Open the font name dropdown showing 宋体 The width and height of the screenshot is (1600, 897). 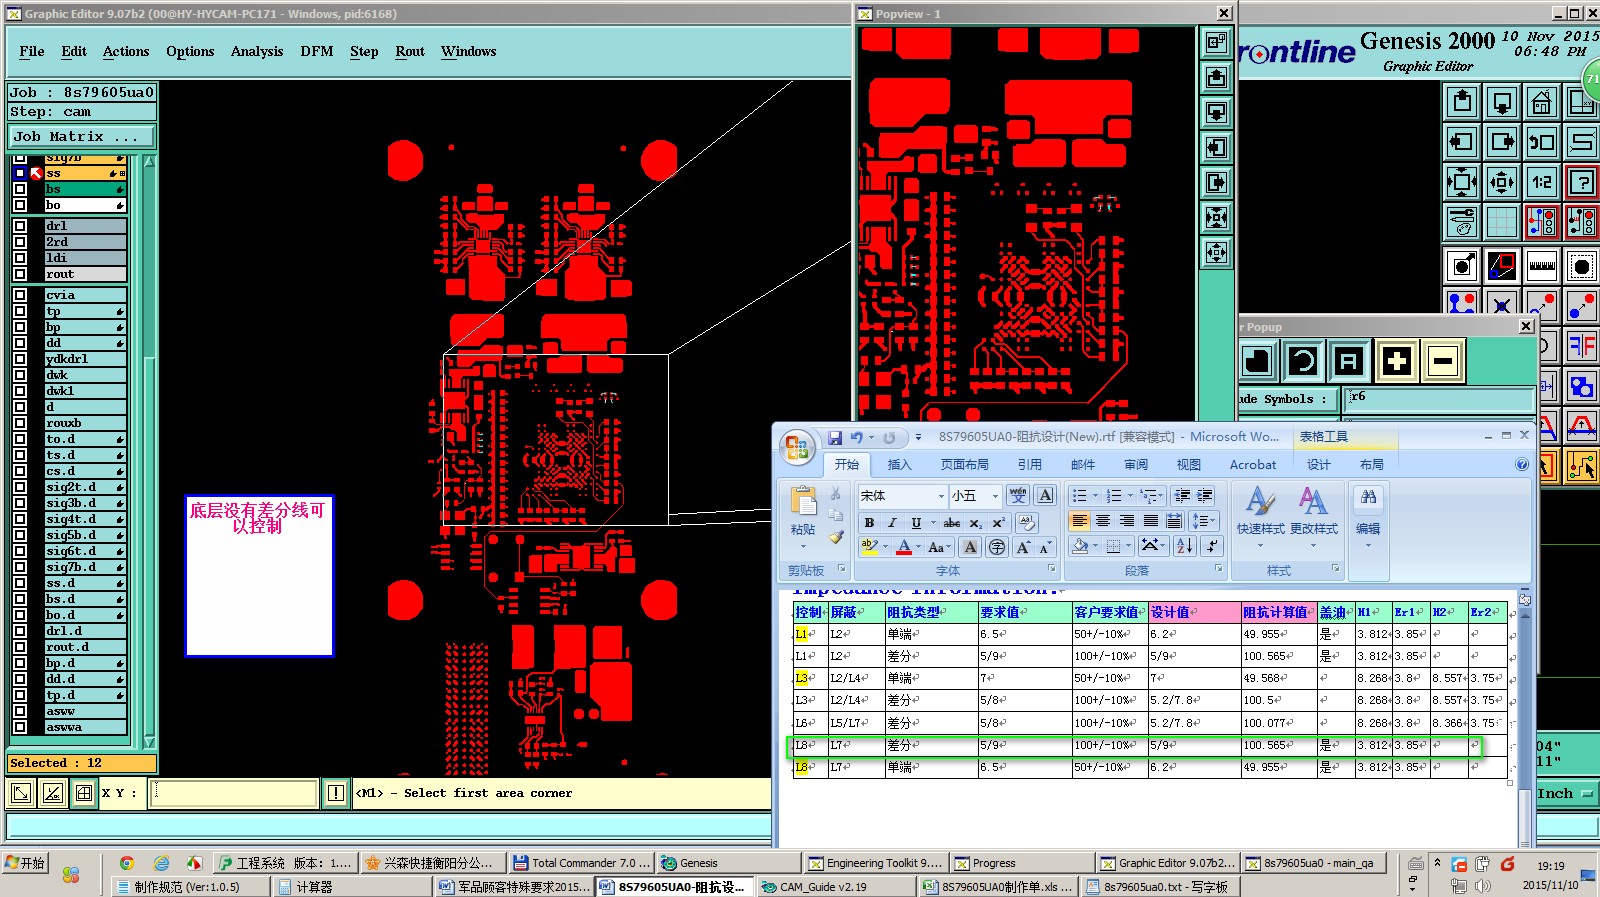(940, 496)
